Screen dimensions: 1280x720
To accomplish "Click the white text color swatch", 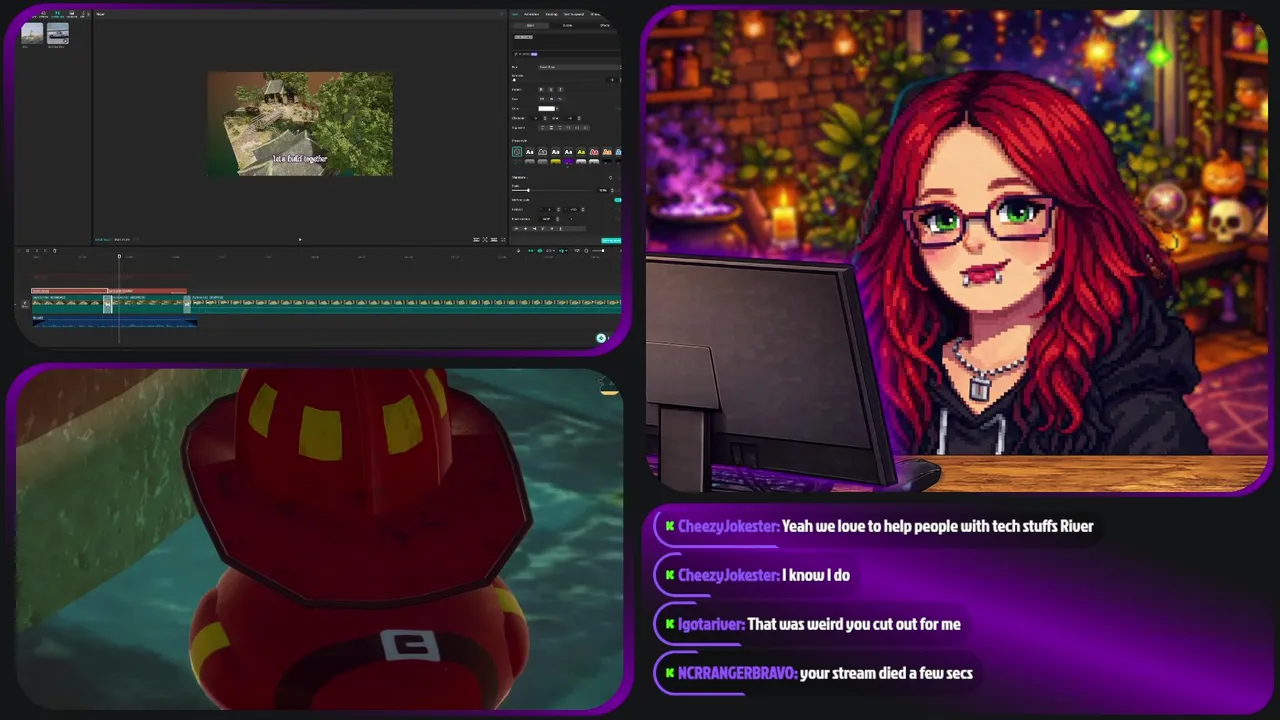I will pyautogui.click(x=547, y=109).
